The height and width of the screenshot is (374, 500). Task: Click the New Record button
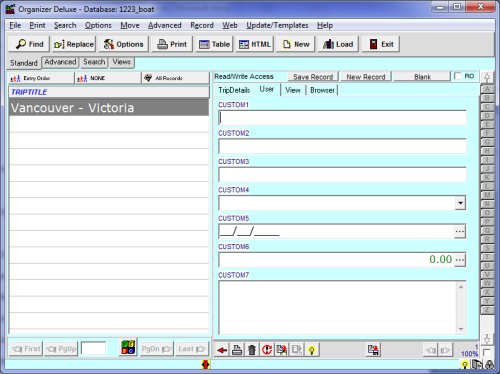366,77
